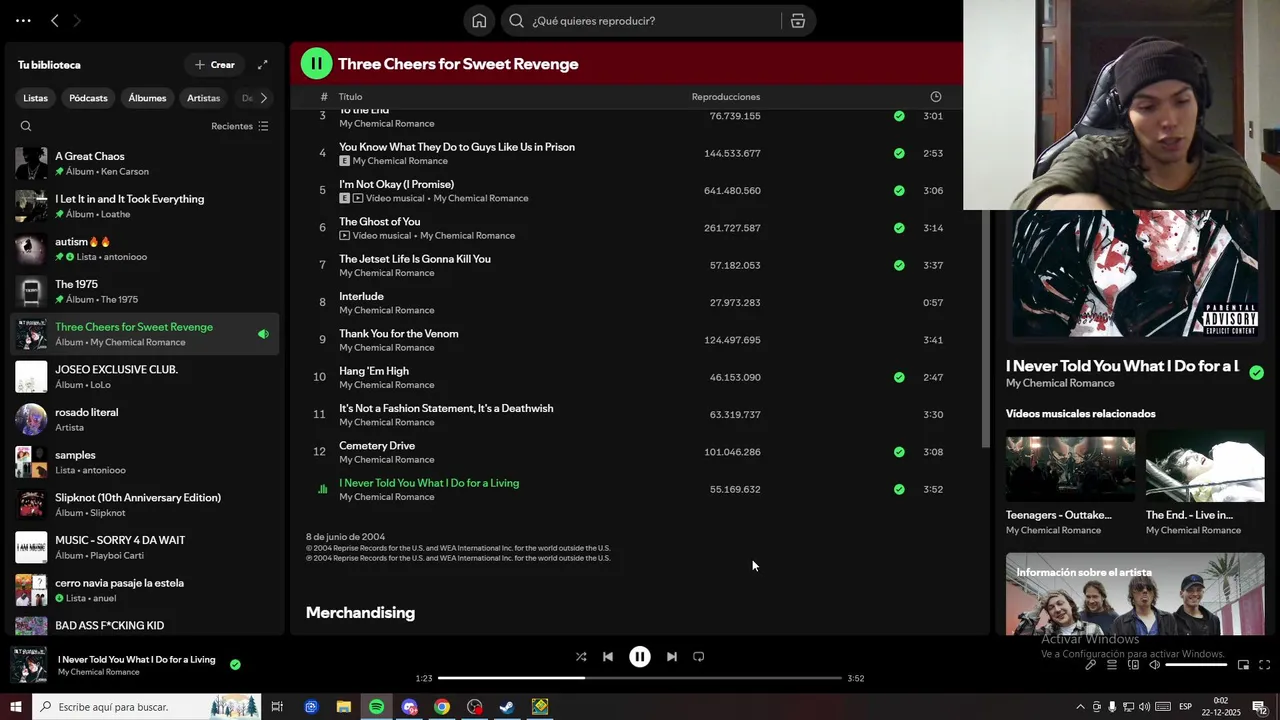Toggle saved check in the now playing panel
This screenshot has width=1280, height=720.
tap(1256, 373)
